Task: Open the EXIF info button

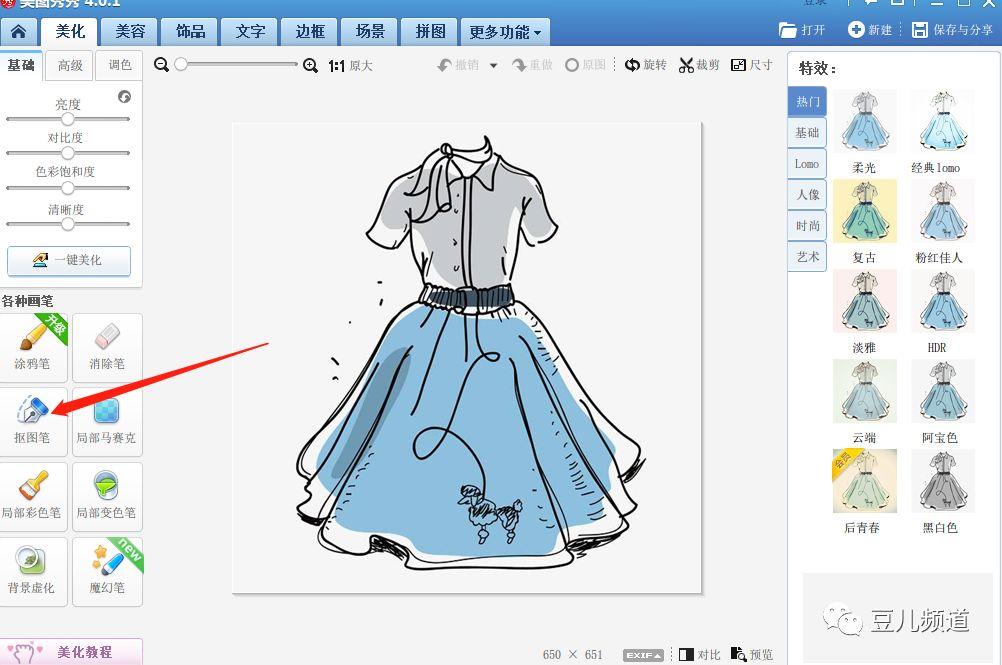Action: [x=644, y=655]
